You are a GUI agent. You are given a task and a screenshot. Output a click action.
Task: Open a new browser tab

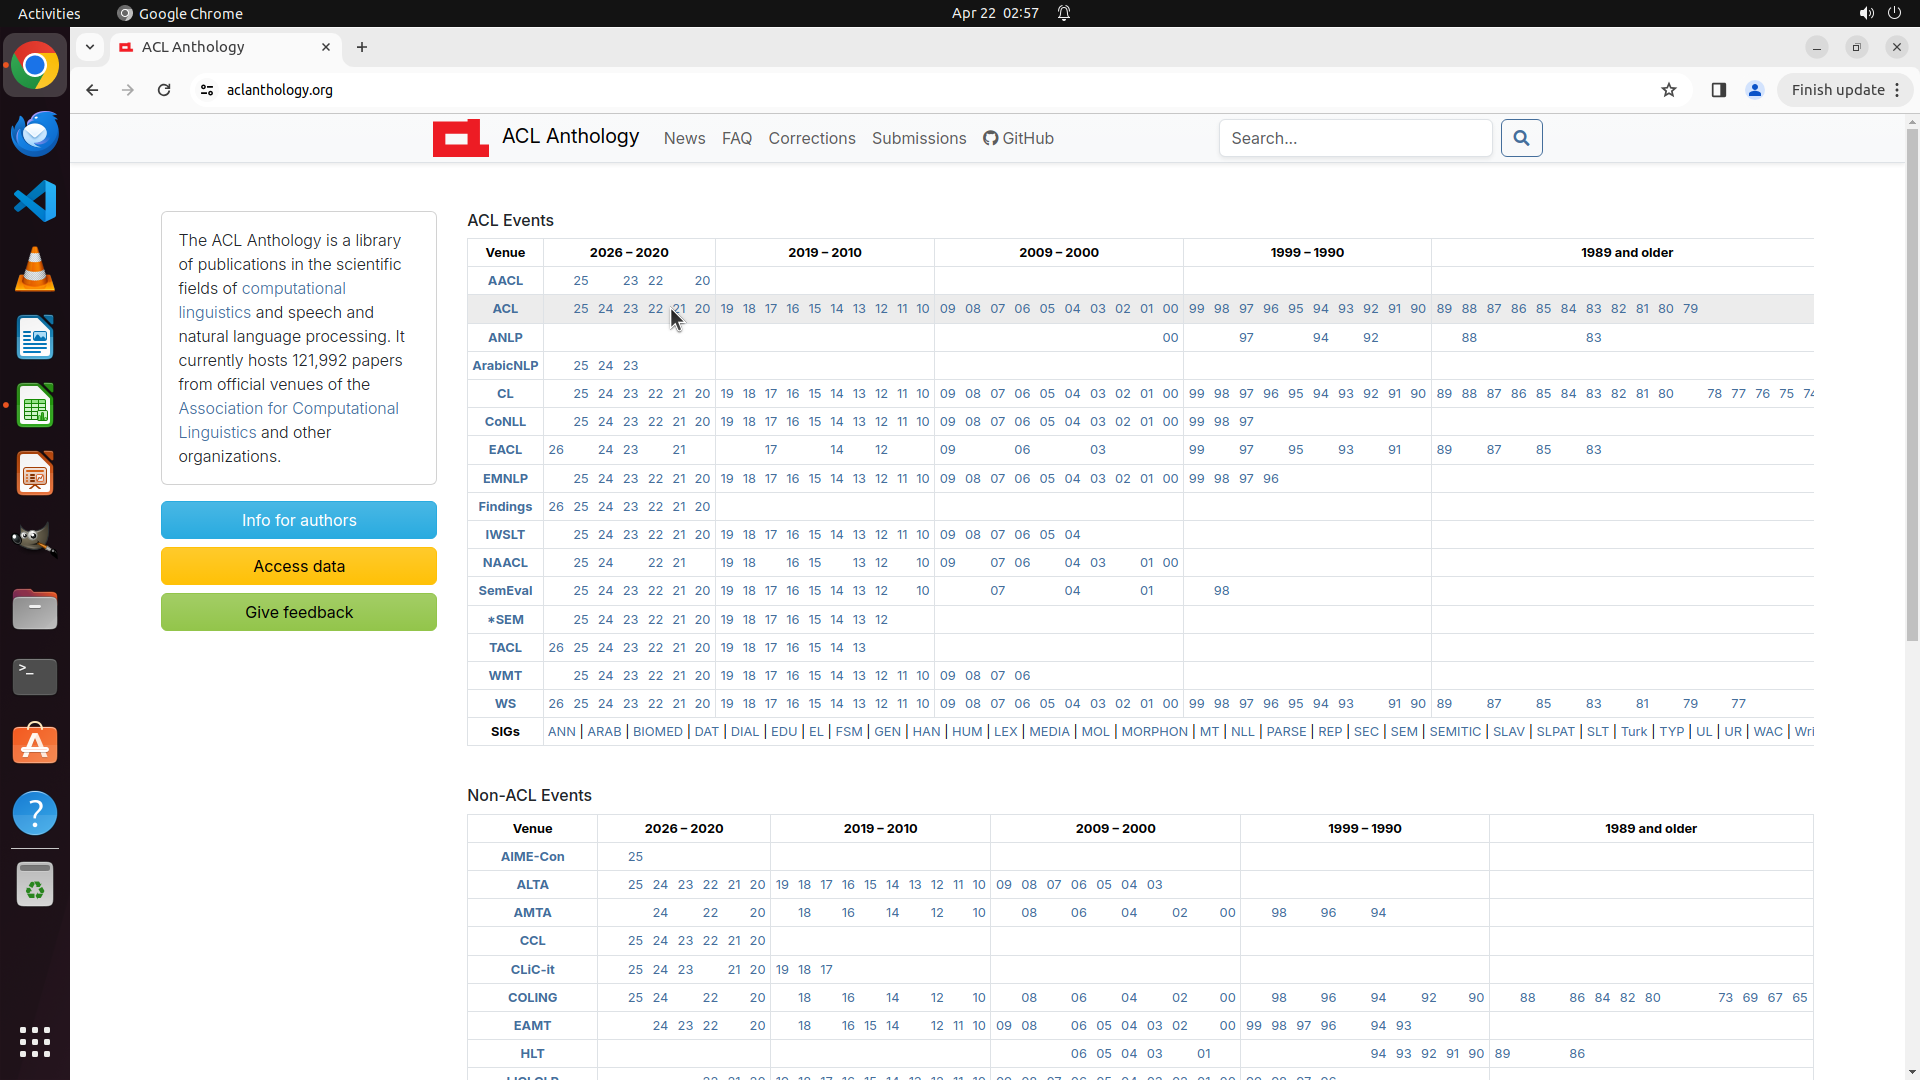click(362, 47)
